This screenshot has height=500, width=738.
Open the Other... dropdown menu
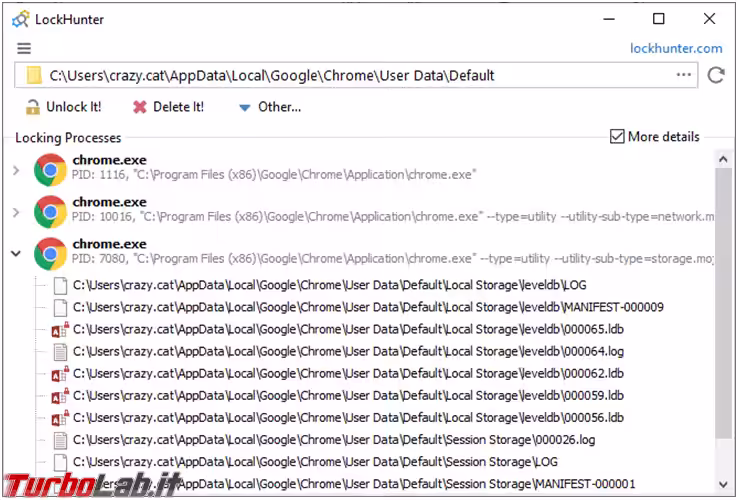pyautogui.click(x=269, y=107)
